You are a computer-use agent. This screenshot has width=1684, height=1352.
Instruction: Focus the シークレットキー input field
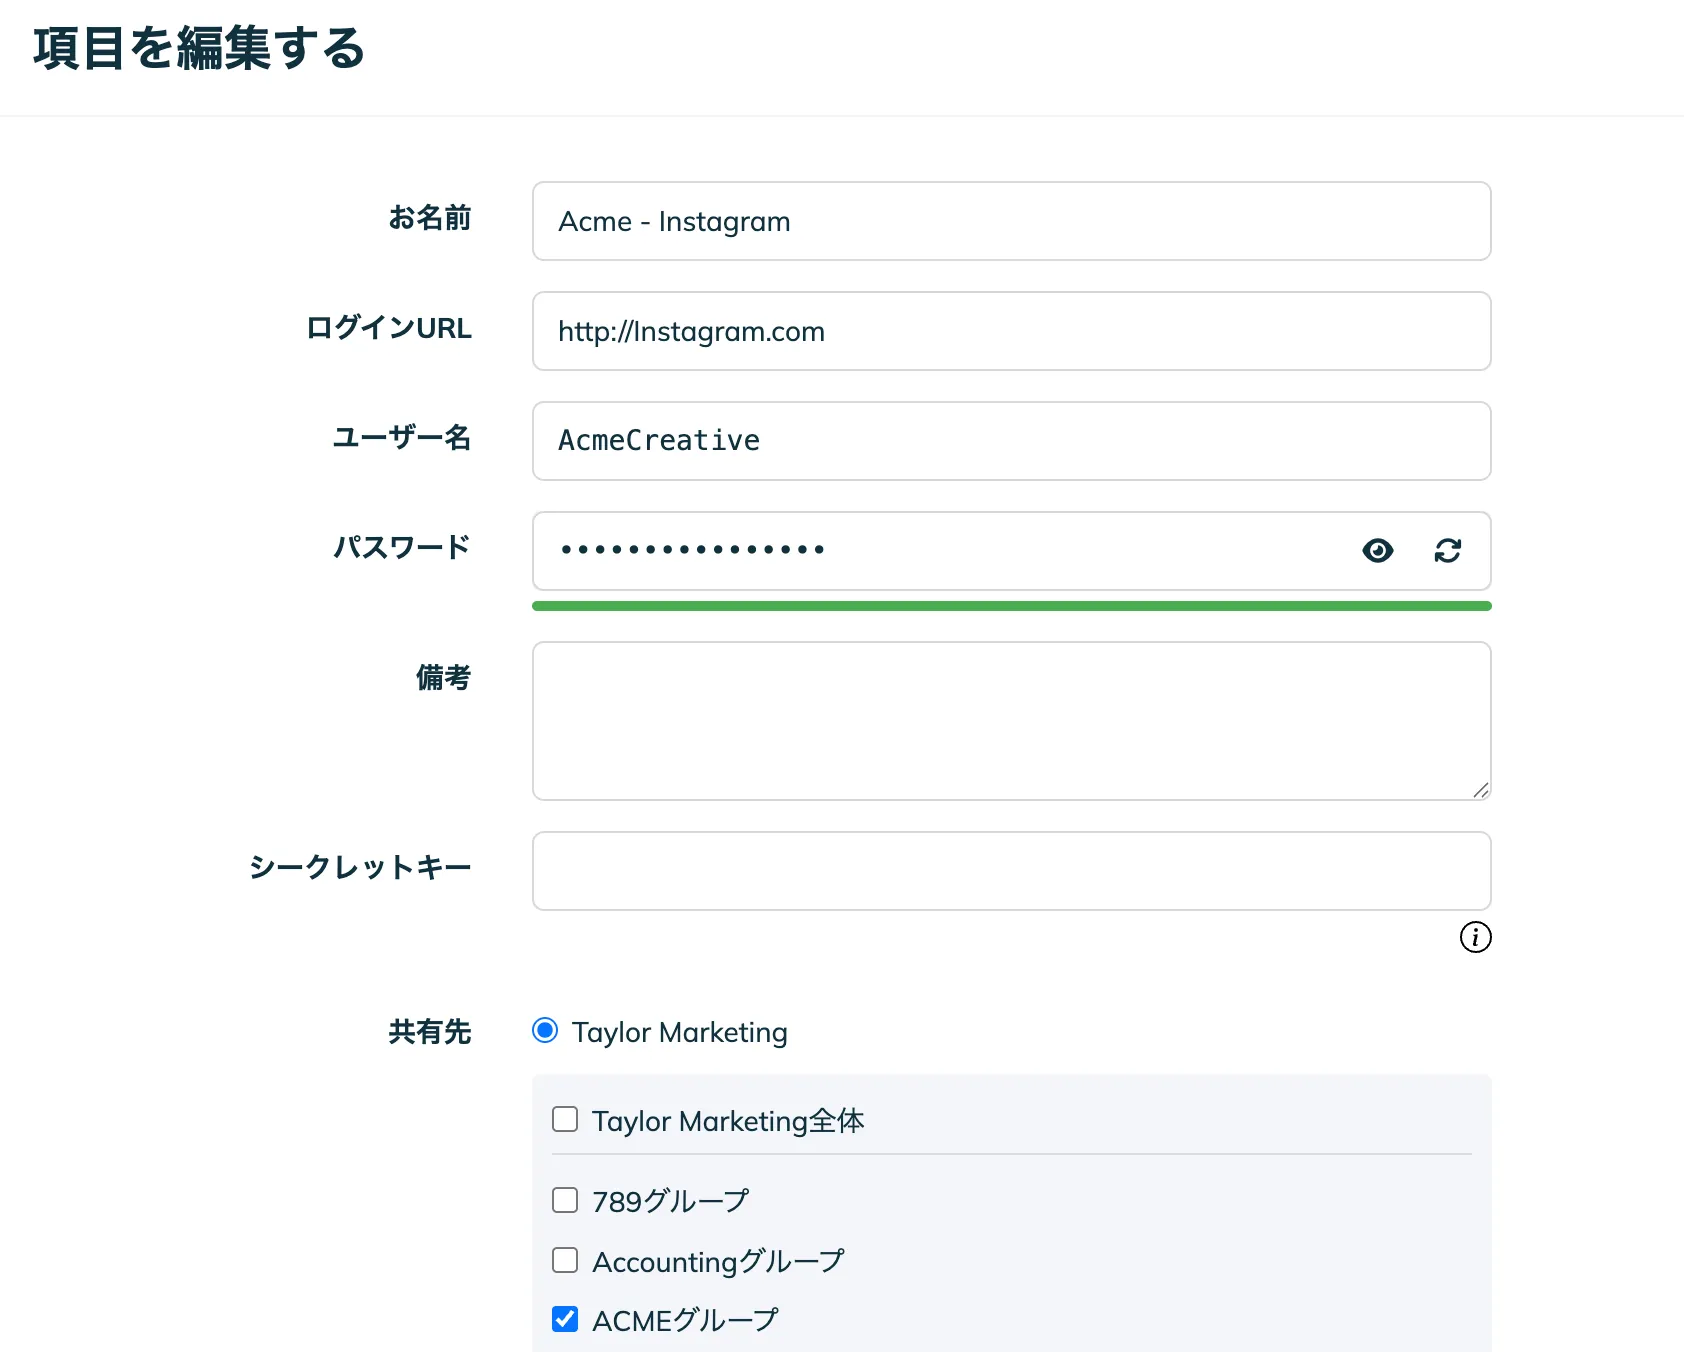point(1011,871)
